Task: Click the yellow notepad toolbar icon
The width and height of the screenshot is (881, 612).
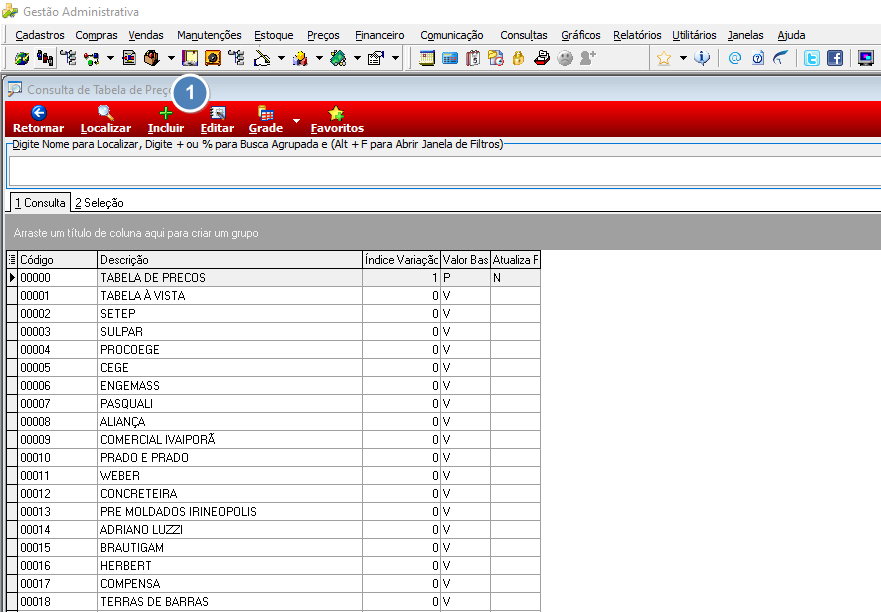Action: click(x=190, y=58)
